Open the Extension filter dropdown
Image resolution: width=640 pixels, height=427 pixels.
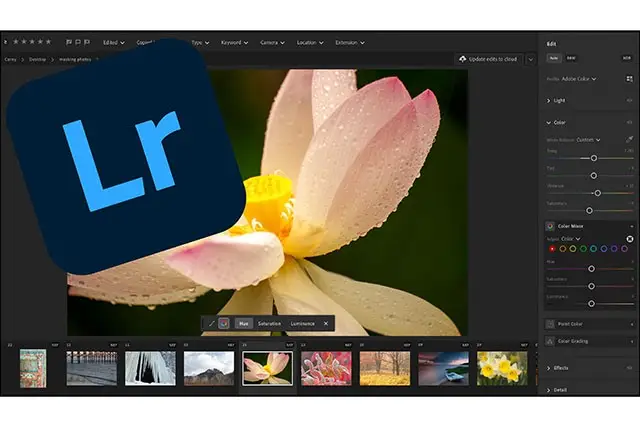[x=350, y=42]
